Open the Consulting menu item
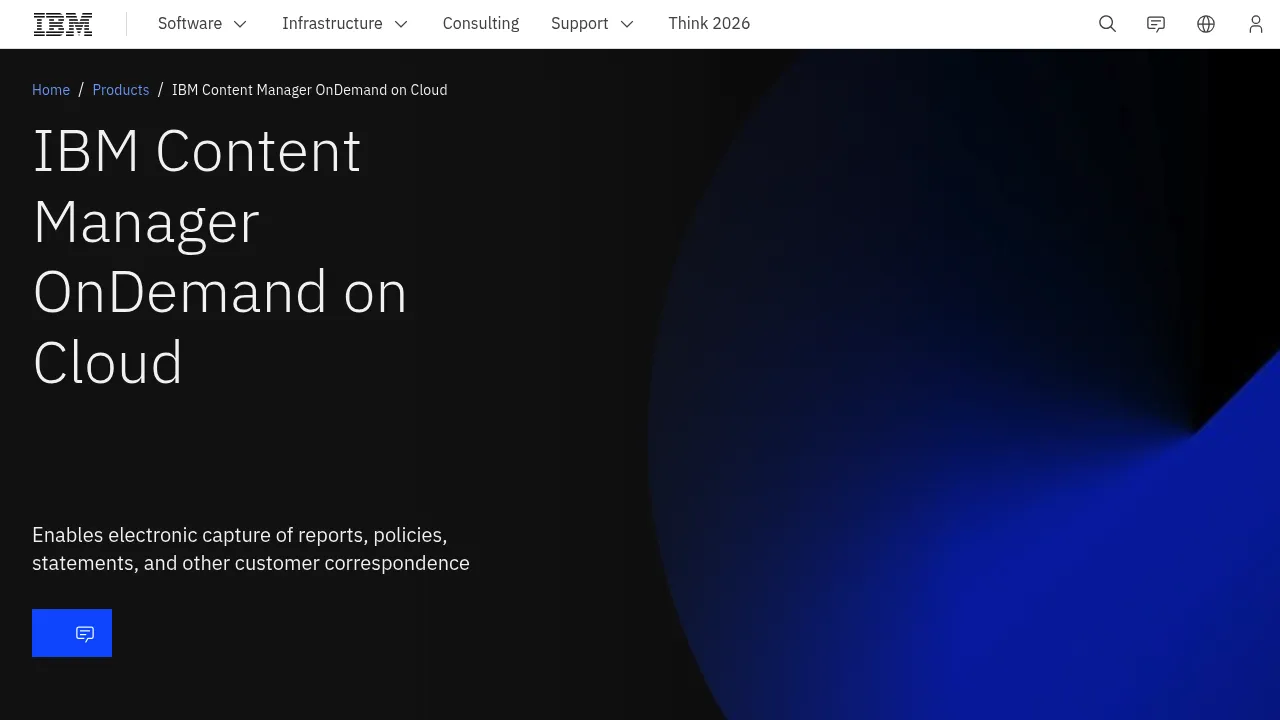Viewport: 1280px width, 720px height. click(x=481, y=24)
